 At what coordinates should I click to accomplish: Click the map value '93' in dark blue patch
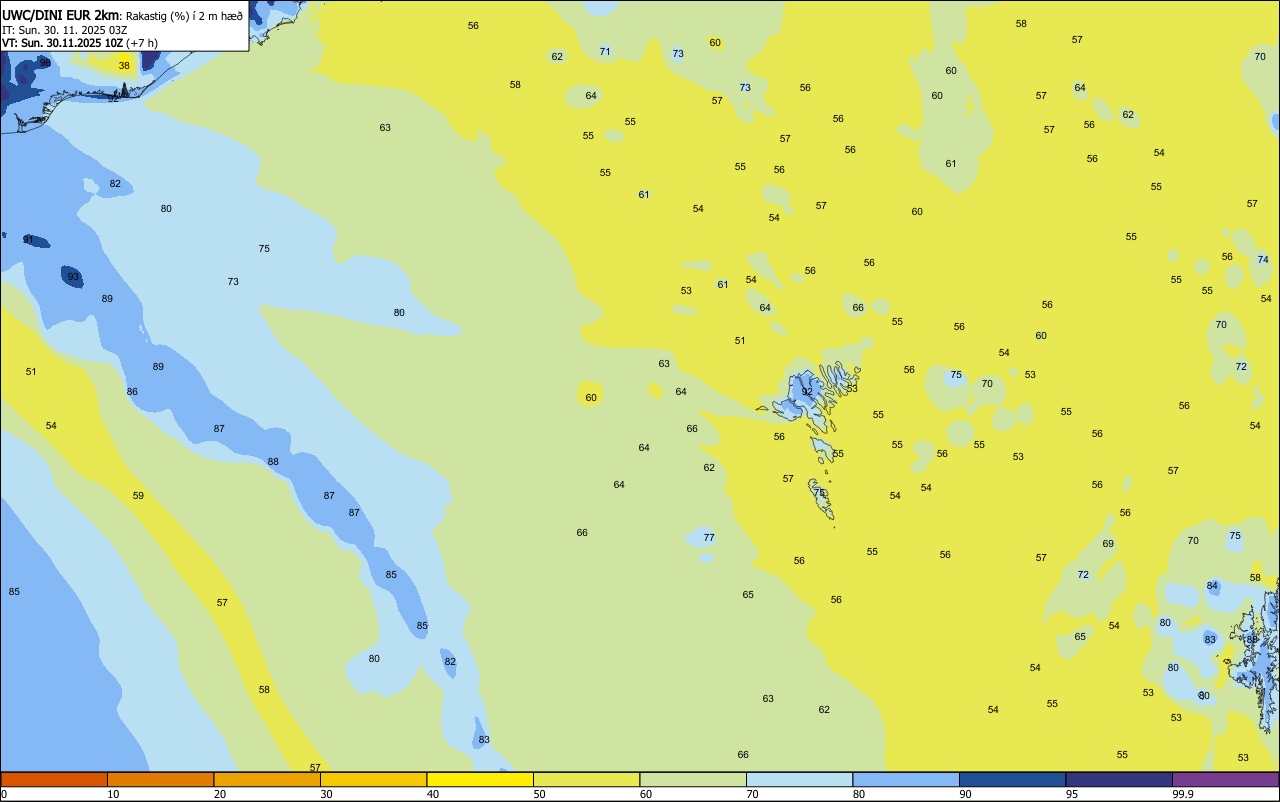pyautogui.click(x=73, y=277)
